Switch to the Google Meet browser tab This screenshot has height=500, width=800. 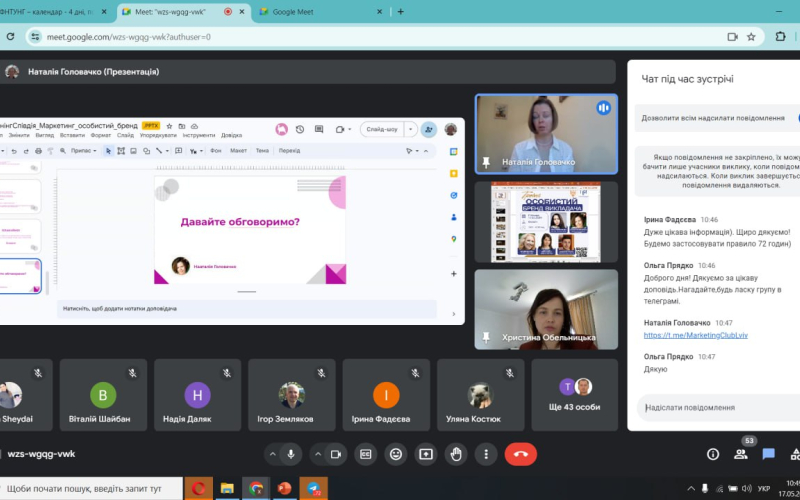[x=320, y=12]
